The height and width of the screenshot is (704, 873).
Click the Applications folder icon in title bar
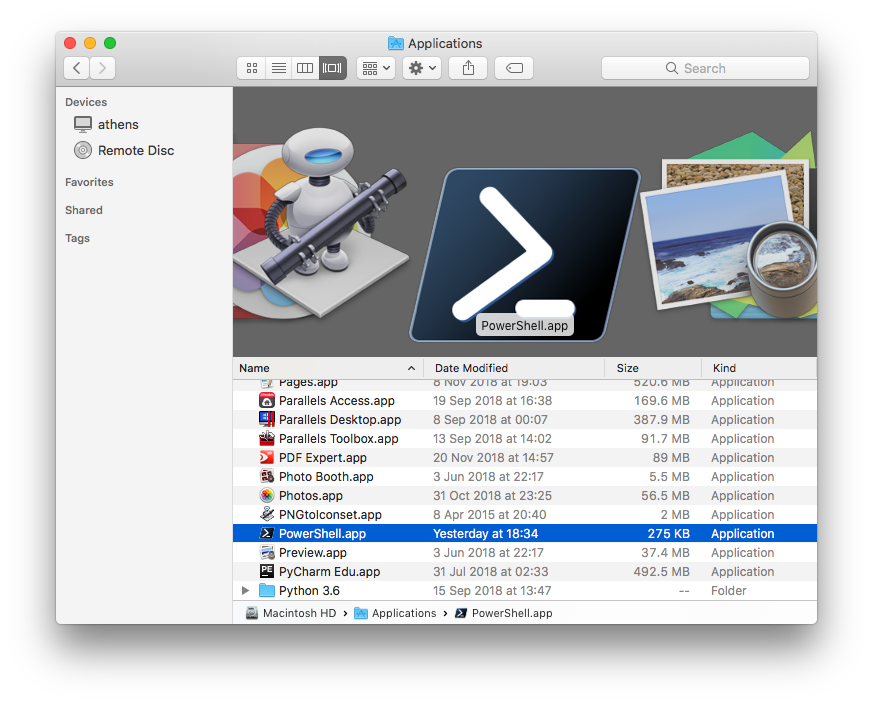pyautogui.click(x=395, y=43)
